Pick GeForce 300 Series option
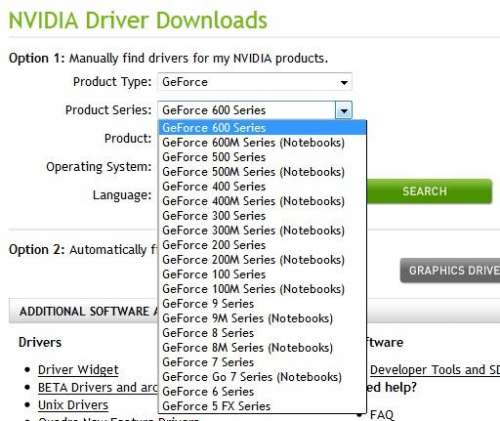Viewport: 500px width, 421px height. coord(262,216)
